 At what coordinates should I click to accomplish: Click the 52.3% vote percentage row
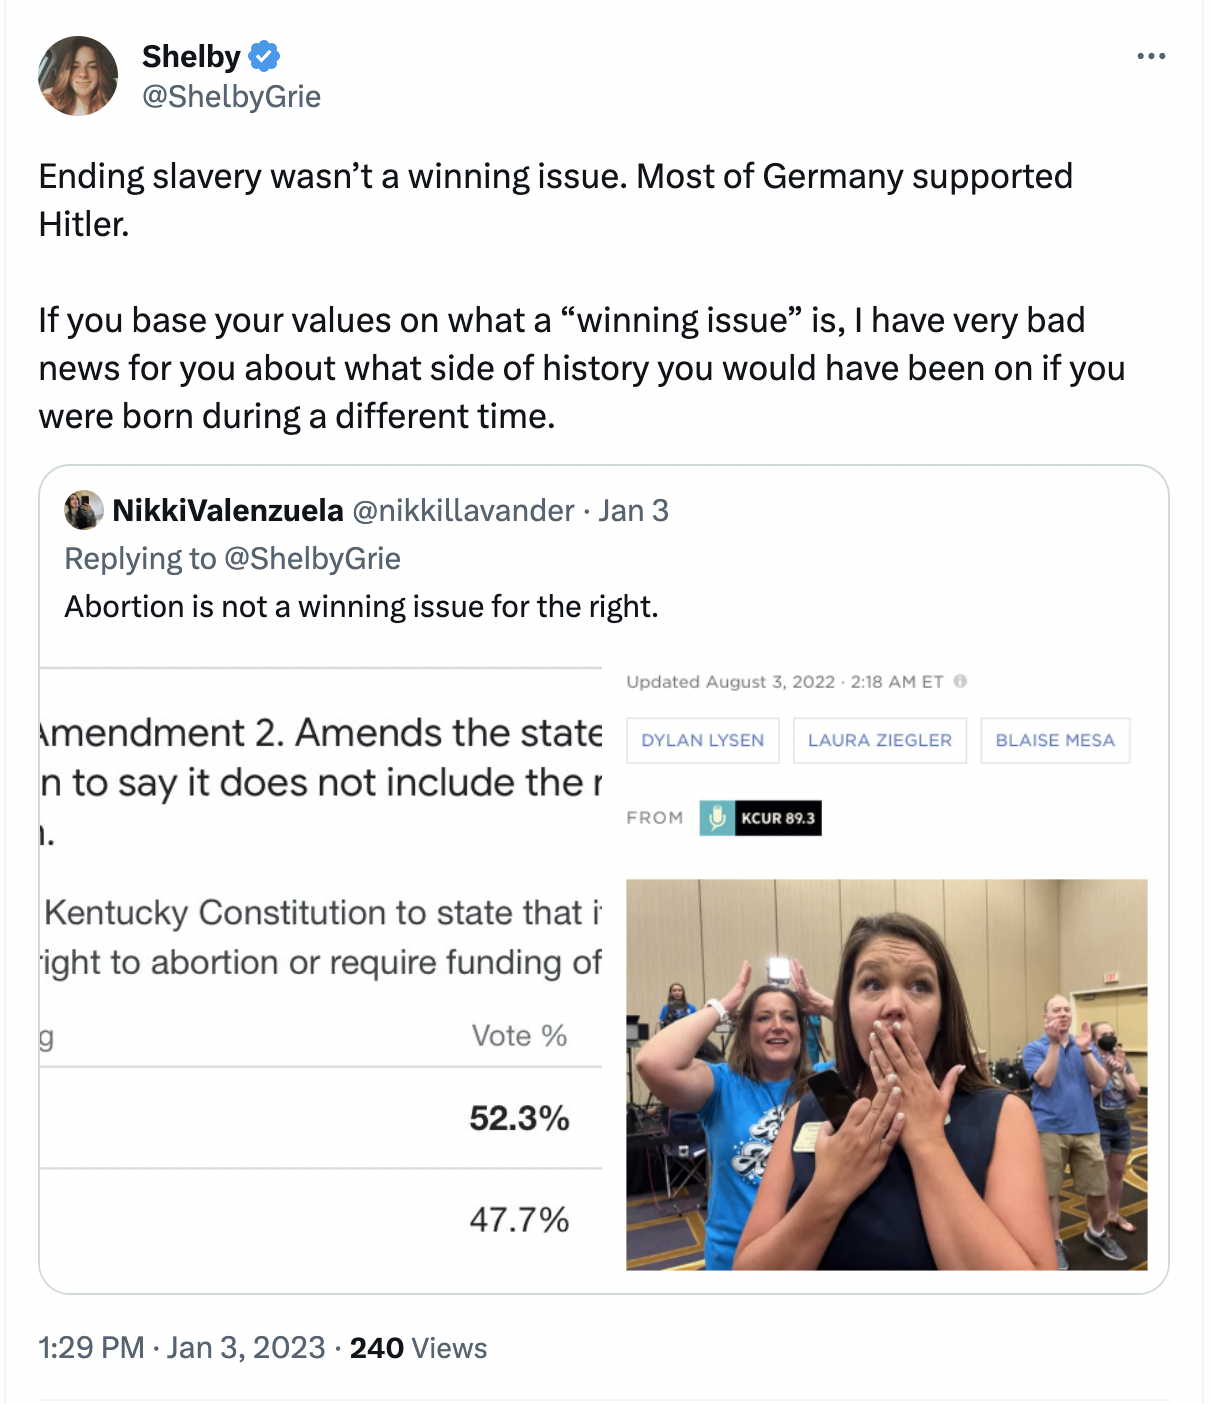click(519, 1119)
